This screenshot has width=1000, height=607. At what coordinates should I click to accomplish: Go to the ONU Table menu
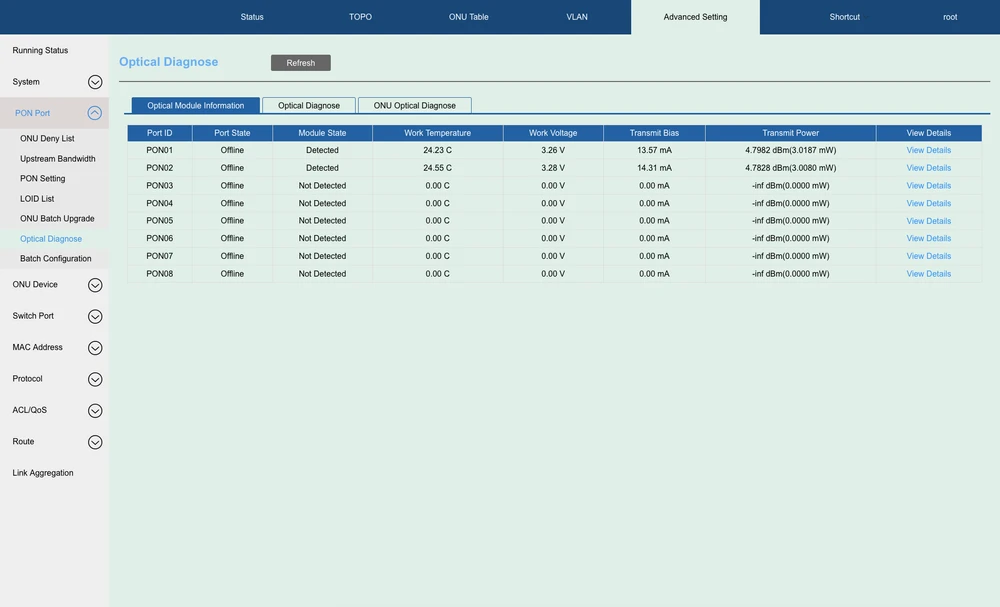(x=468, y=17)
